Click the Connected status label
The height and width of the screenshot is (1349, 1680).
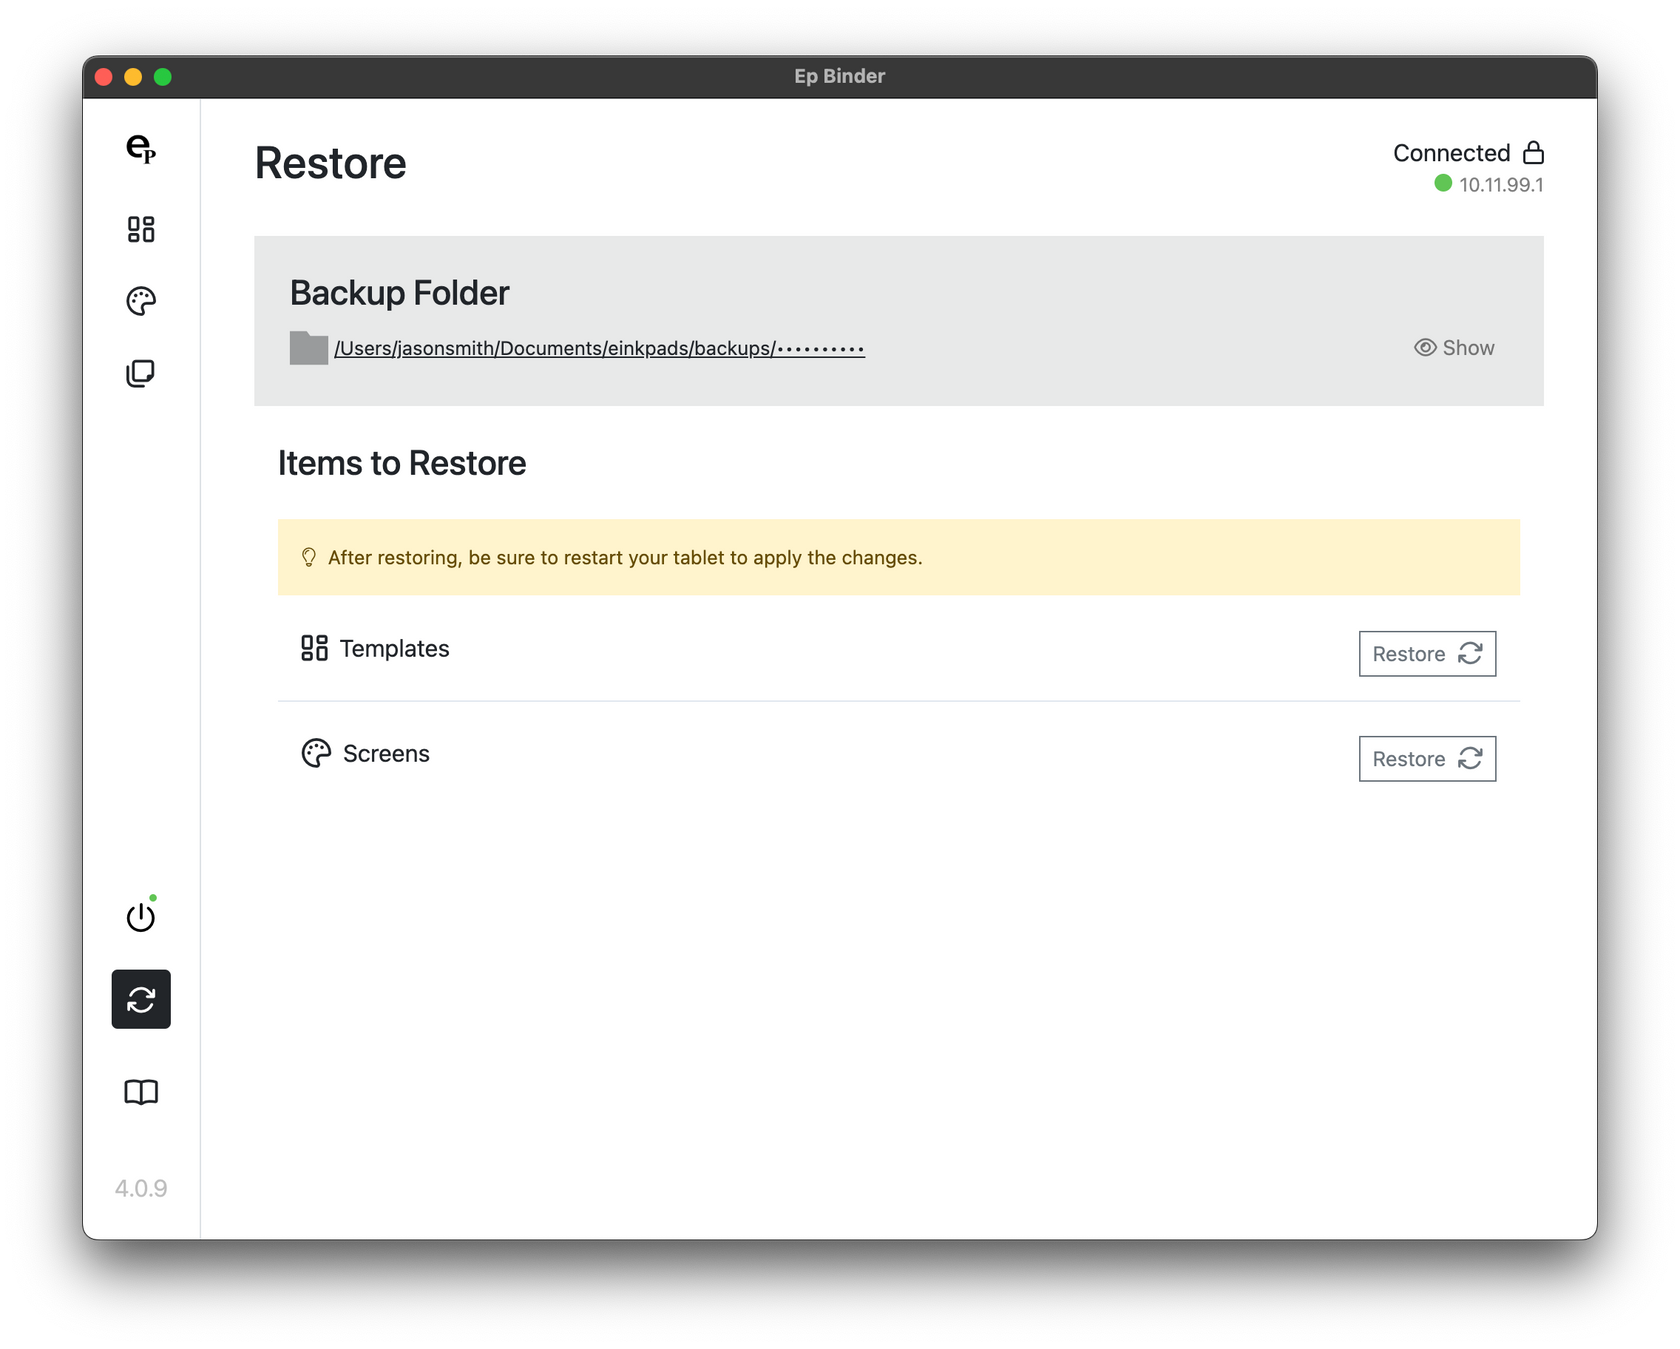pyautogui.click(x=1452, y=152)
